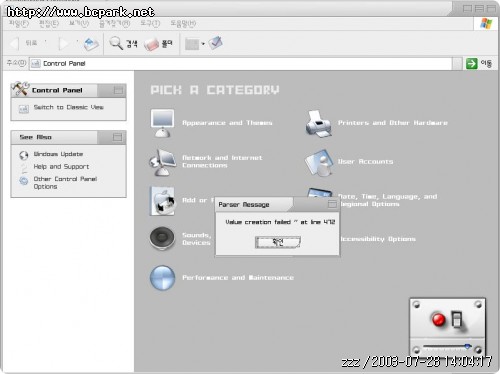
Task: Click the Forward arrow toolbar icon
Action: 64,44
